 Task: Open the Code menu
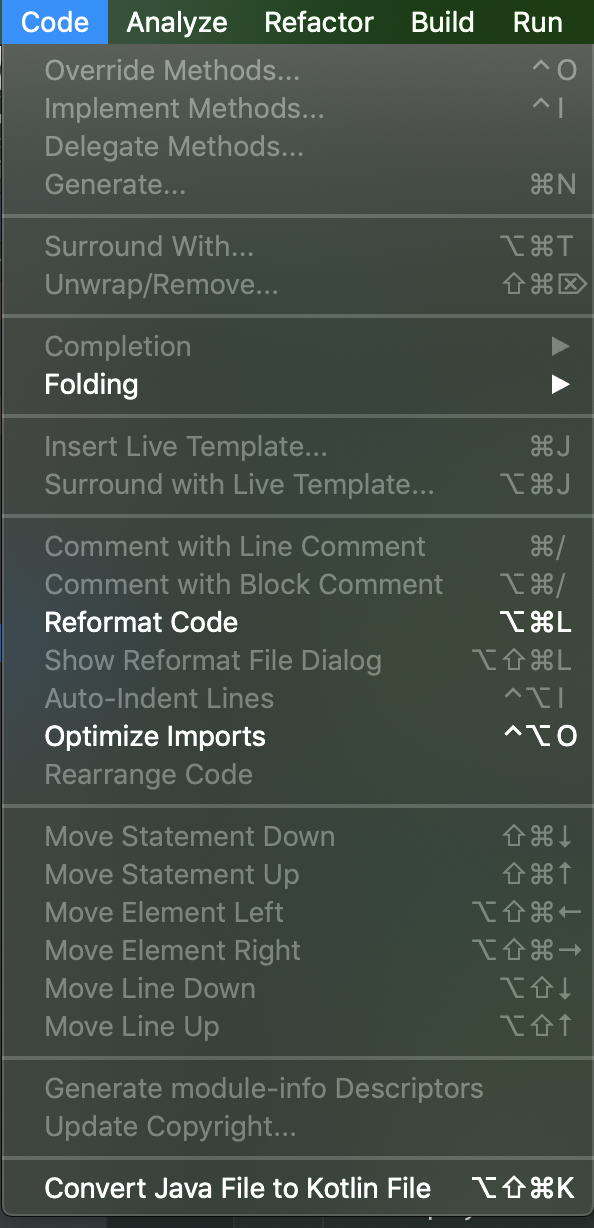pos(55,22)
